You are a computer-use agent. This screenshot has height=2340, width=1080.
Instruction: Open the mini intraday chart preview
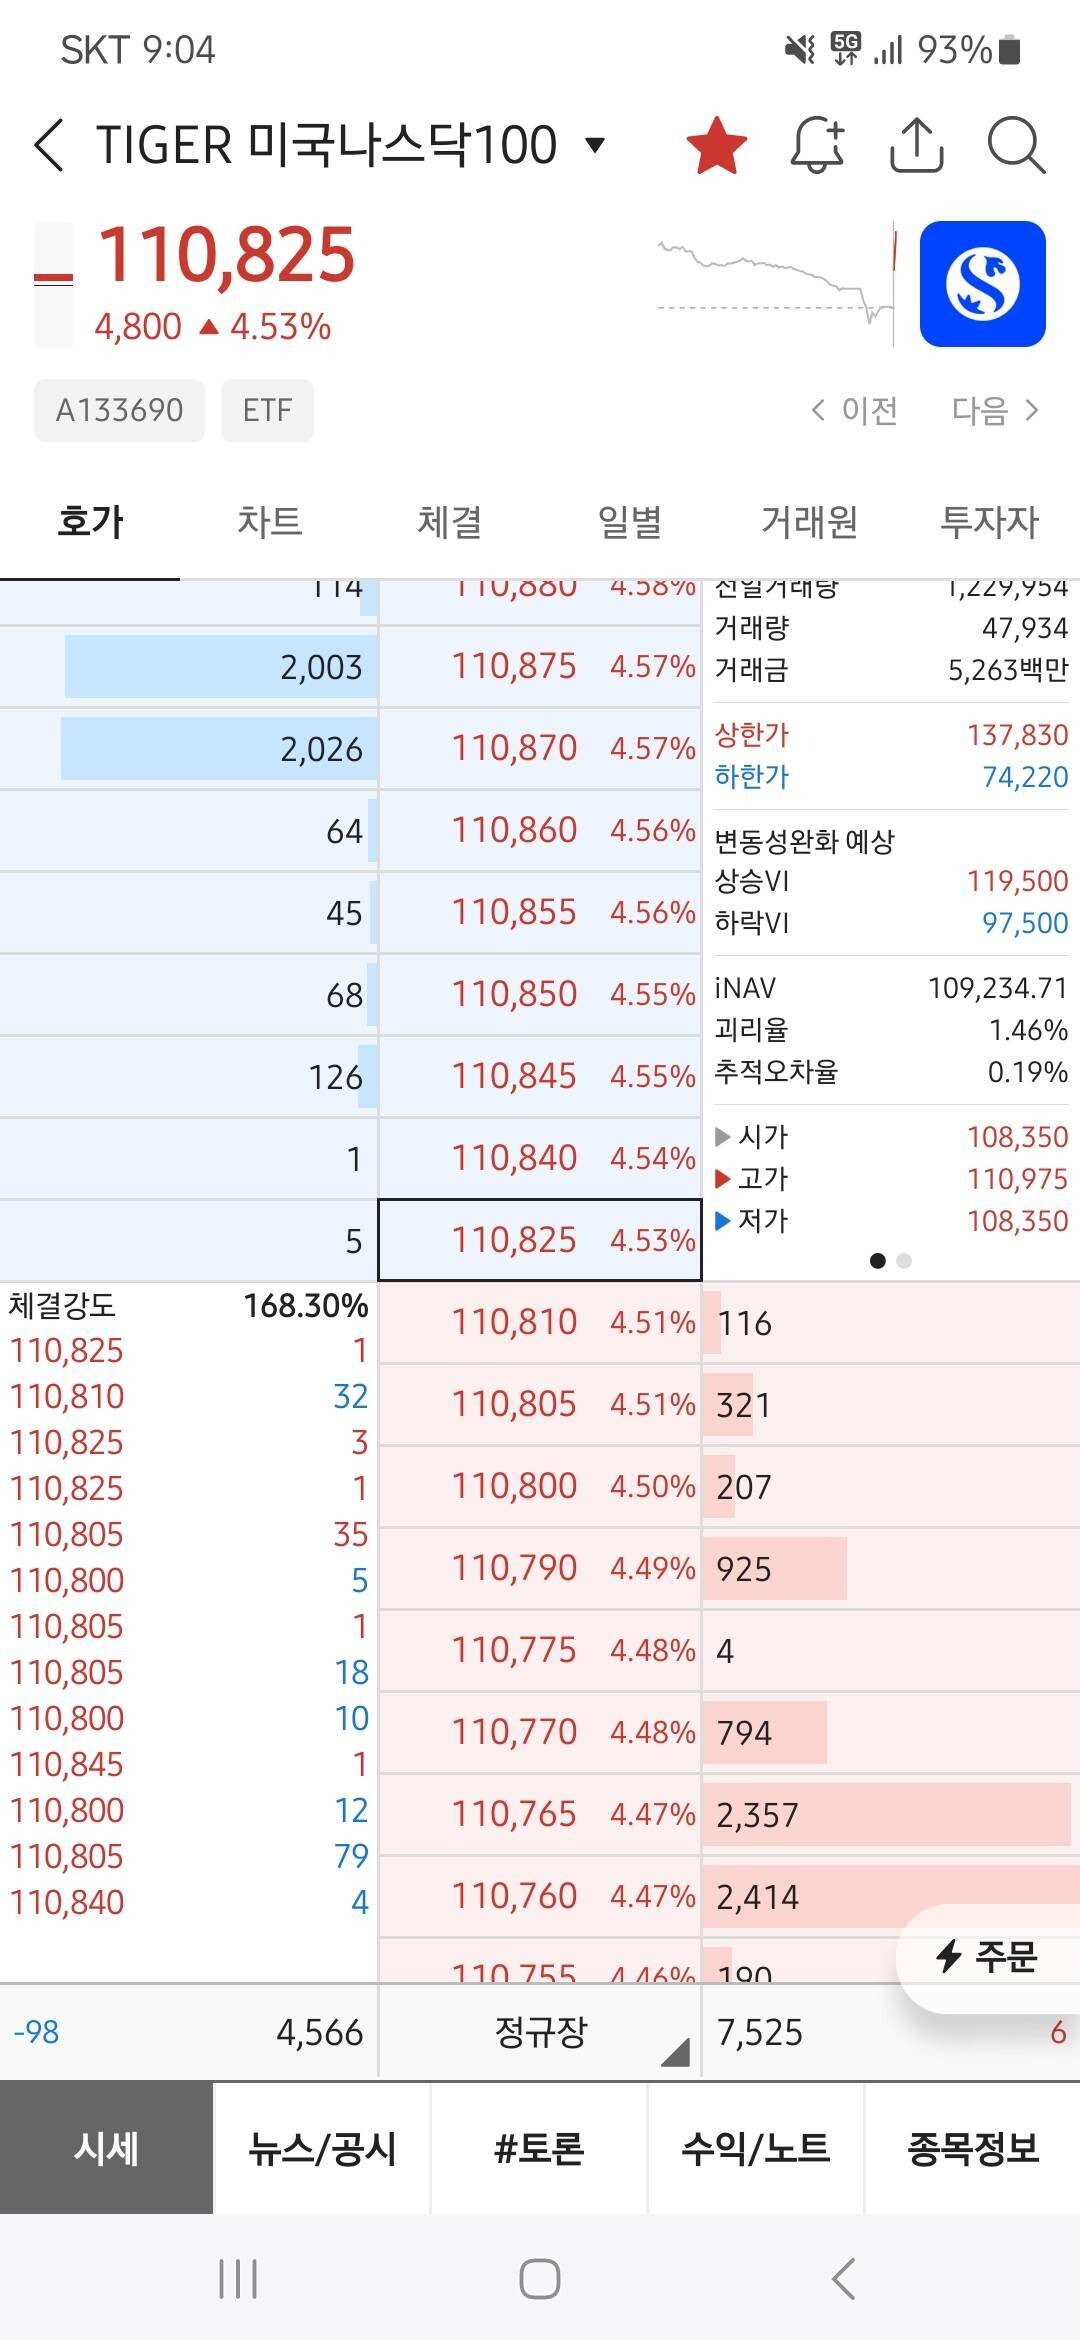coord(775,280)
